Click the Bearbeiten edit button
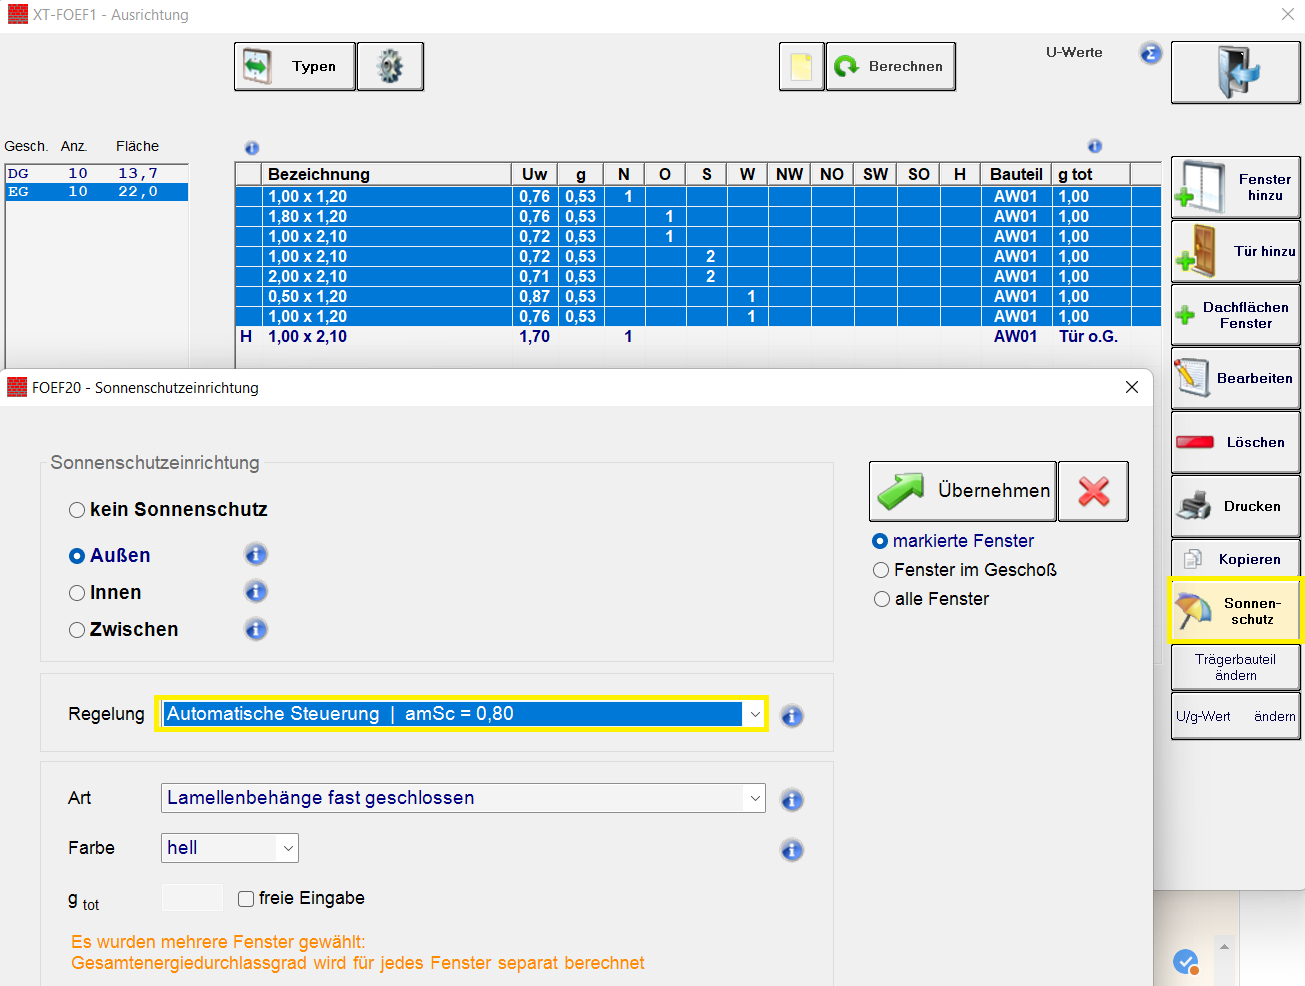The image size is (1305, 986). pyautogui.click(x=1236, y=378)
